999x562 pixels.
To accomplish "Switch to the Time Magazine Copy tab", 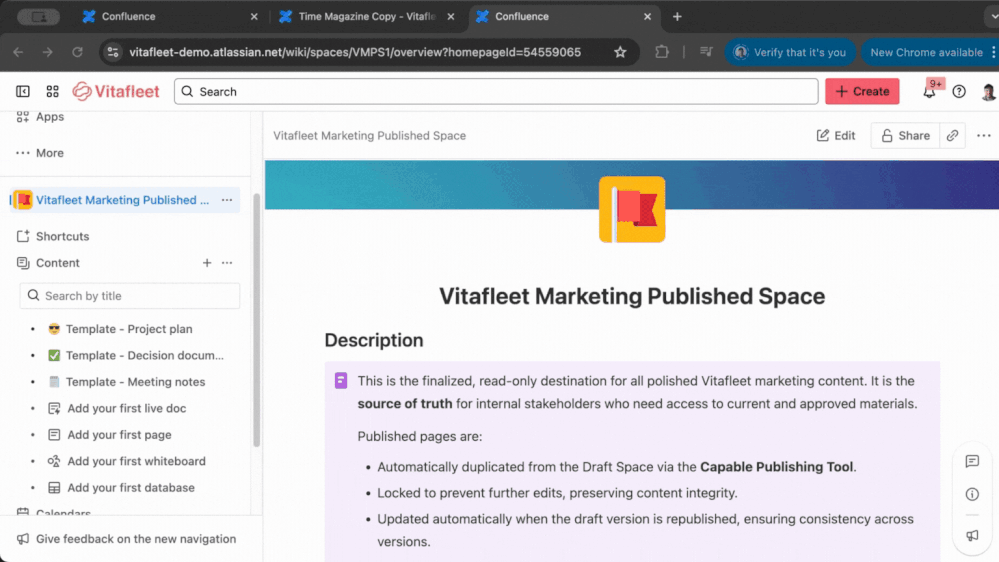I will pos(366,17).
